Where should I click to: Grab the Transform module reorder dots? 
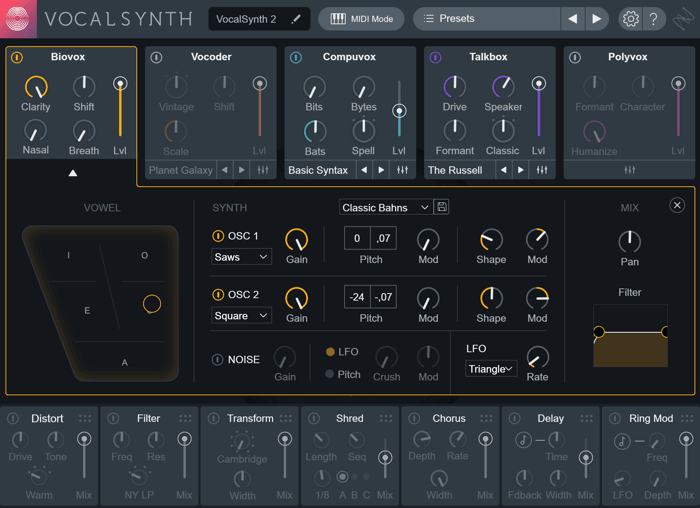286,418
